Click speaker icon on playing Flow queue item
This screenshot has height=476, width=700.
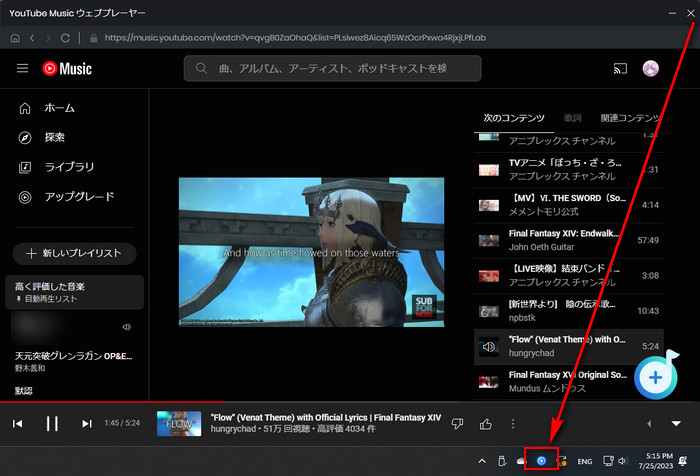click(489, 347)
